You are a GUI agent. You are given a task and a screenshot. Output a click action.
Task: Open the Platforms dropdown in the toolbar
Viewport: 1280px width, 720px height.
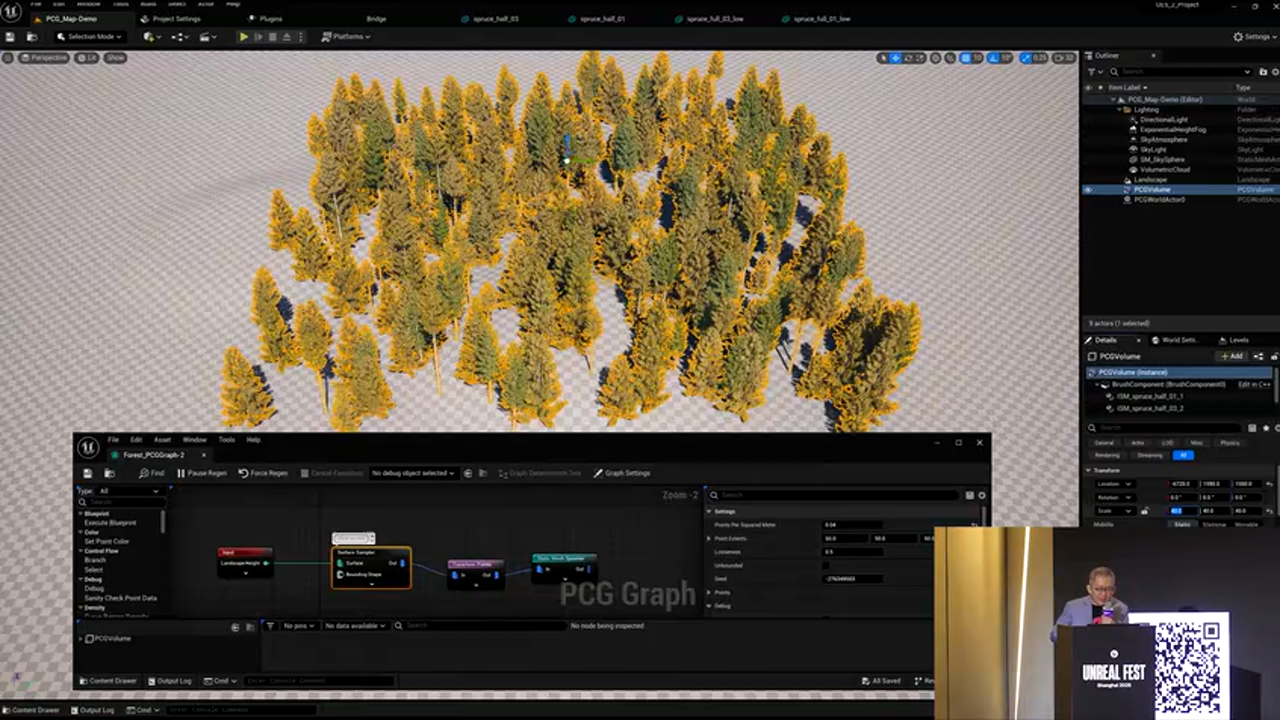click(346, 37)
